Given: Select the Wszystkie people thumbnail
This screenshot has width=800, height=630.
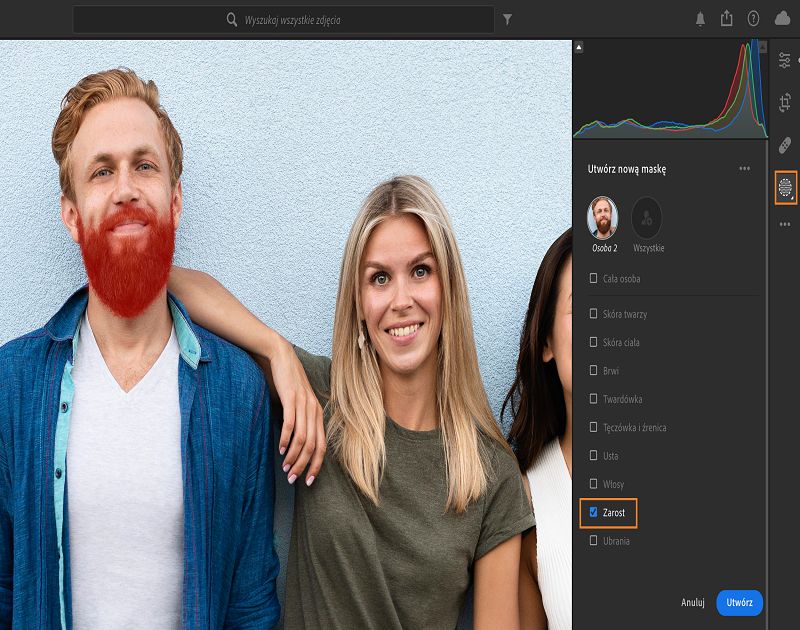Looking at the screenshot, I should click(x=647, y=218).
